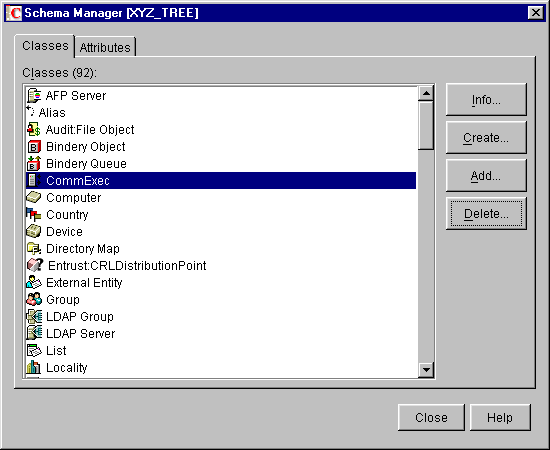Select Entrust:CRLDistributionPoint in the list
This screenshot has height=450, width=550.
point(221,266)
